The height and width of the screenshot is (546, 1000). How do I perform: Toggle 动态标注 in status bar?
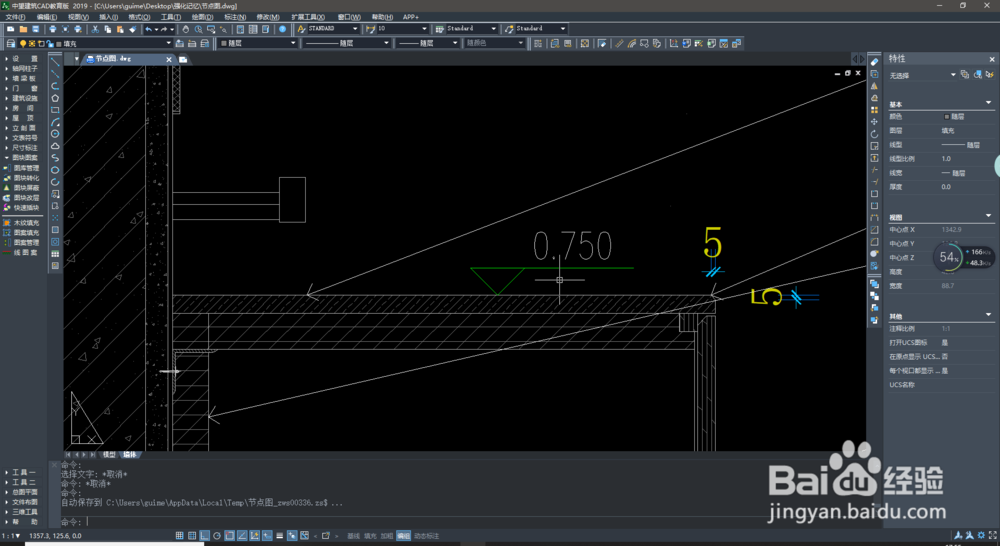427,536
